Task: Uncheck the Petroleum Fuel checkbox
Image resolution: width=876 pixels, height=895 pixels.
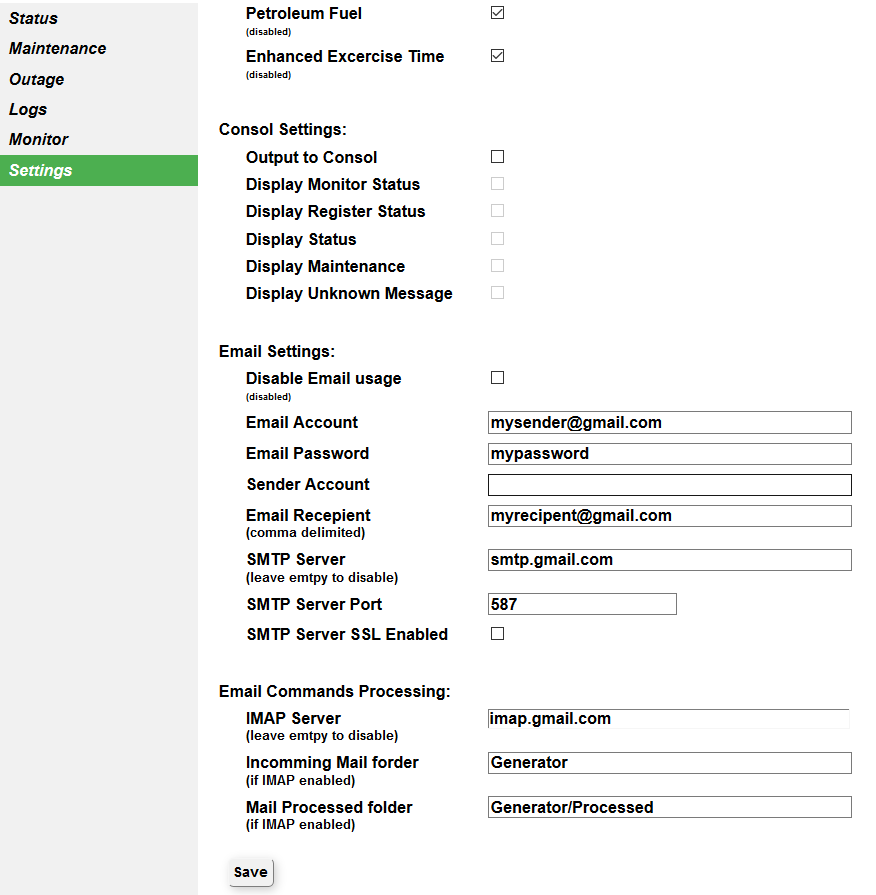Action: pos(498,13)
